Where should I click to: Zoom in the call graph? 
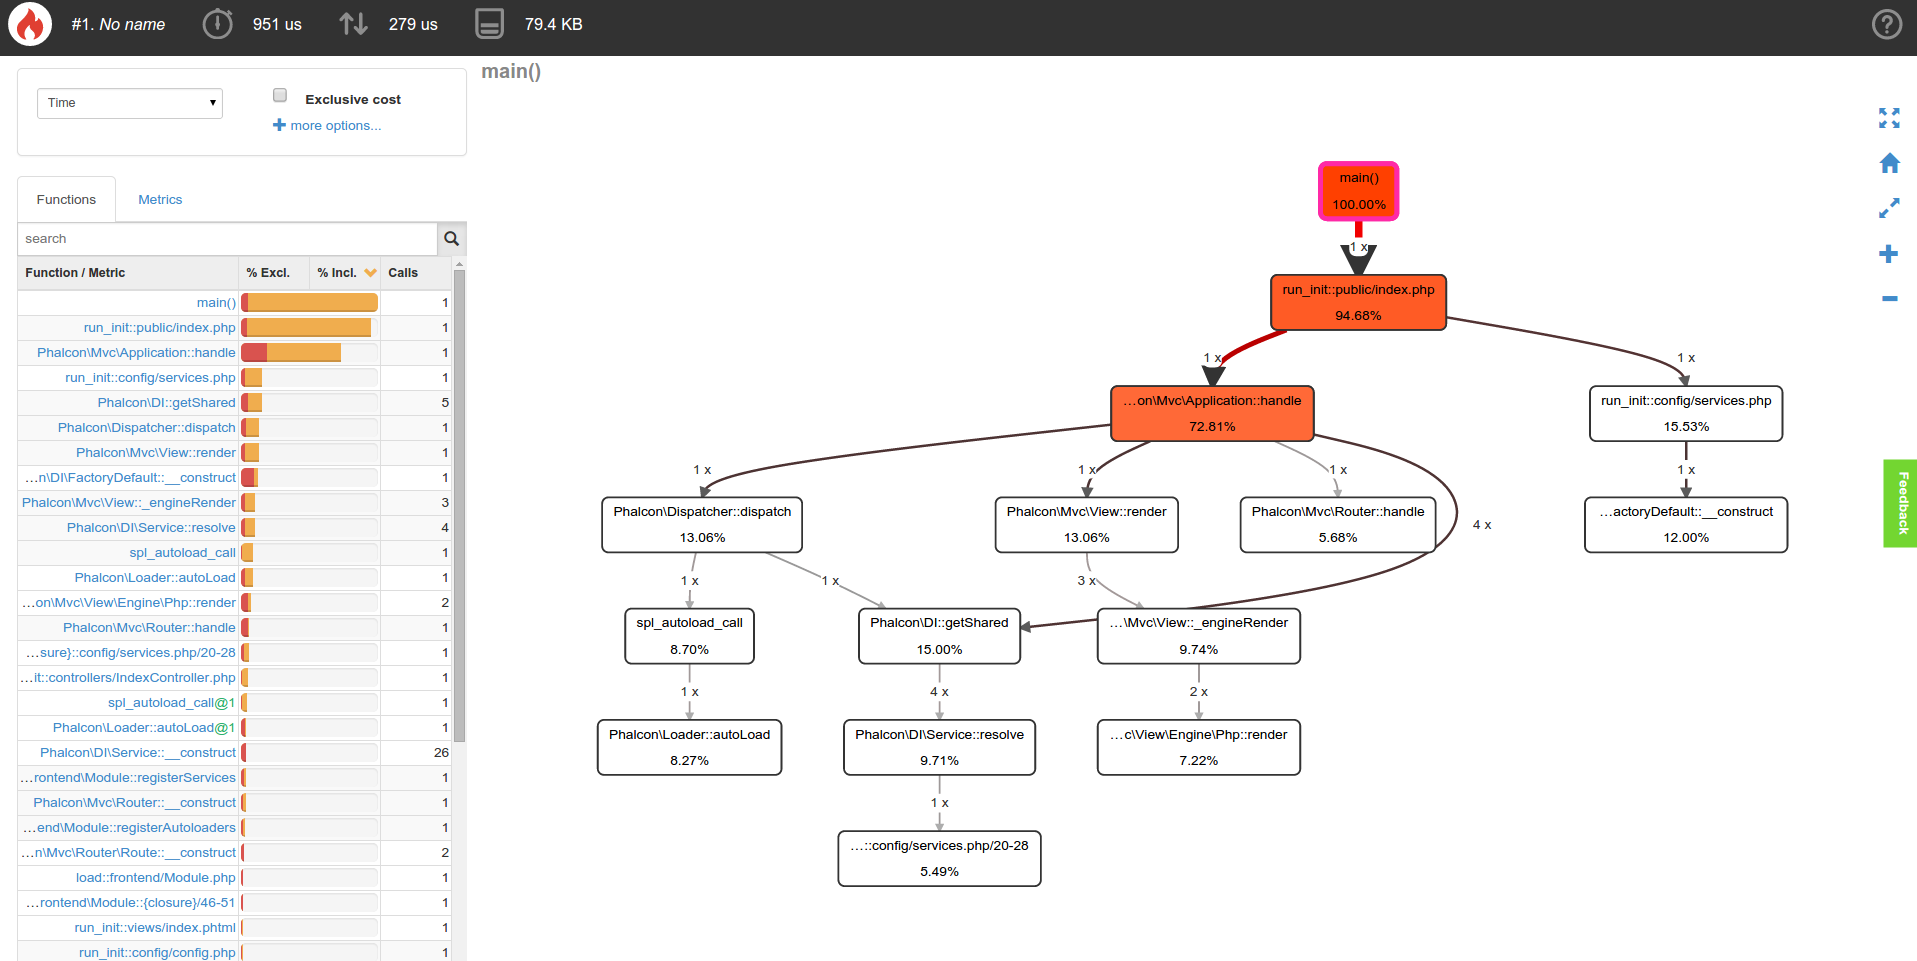pyautogui.click(x=1889, y=254)
